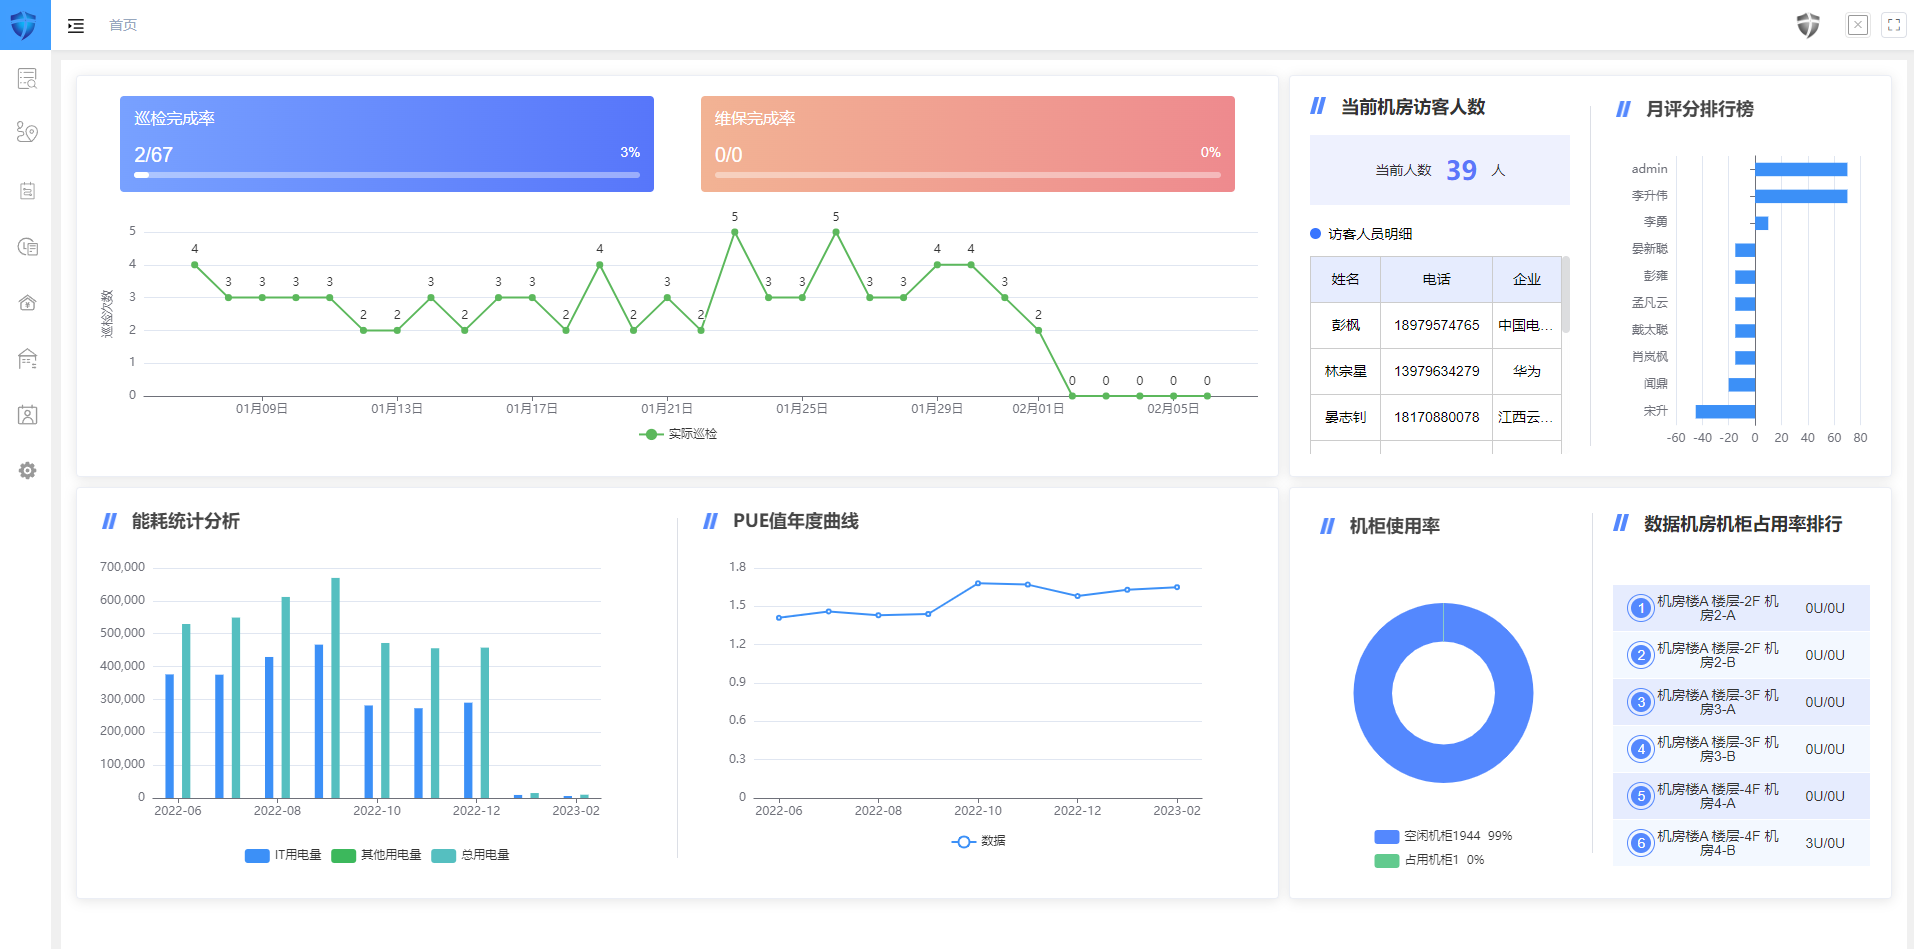Viewport: 1914px width, 949px height.
Task: Click the 华为 company cell
Action: [x=1526, y=371]
